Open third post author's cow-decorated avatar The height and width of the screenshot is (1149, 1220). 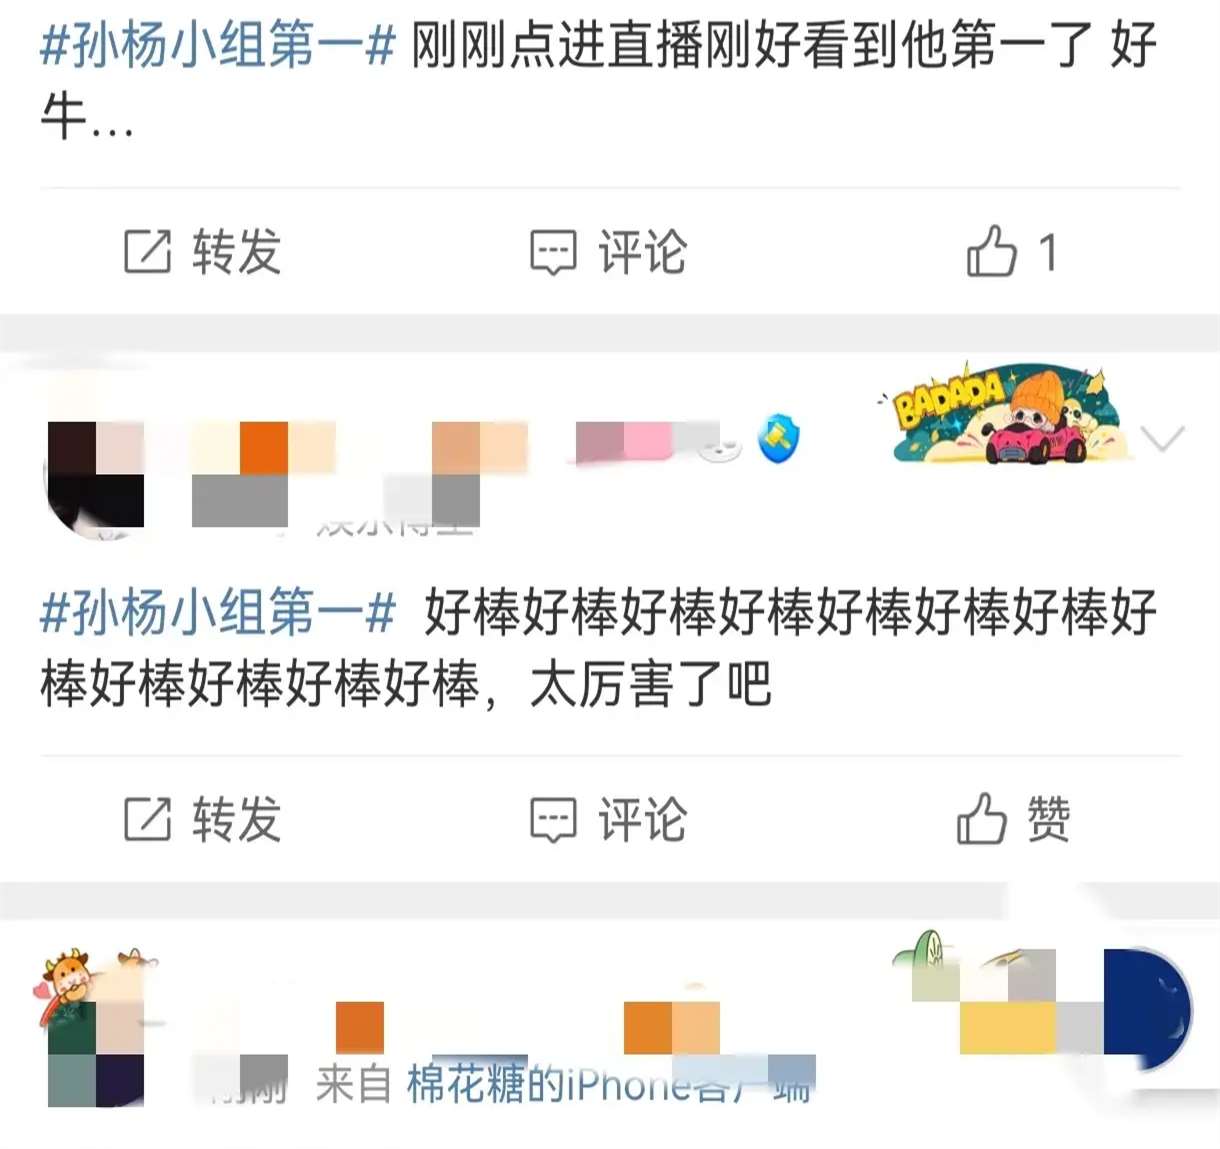95,1030
